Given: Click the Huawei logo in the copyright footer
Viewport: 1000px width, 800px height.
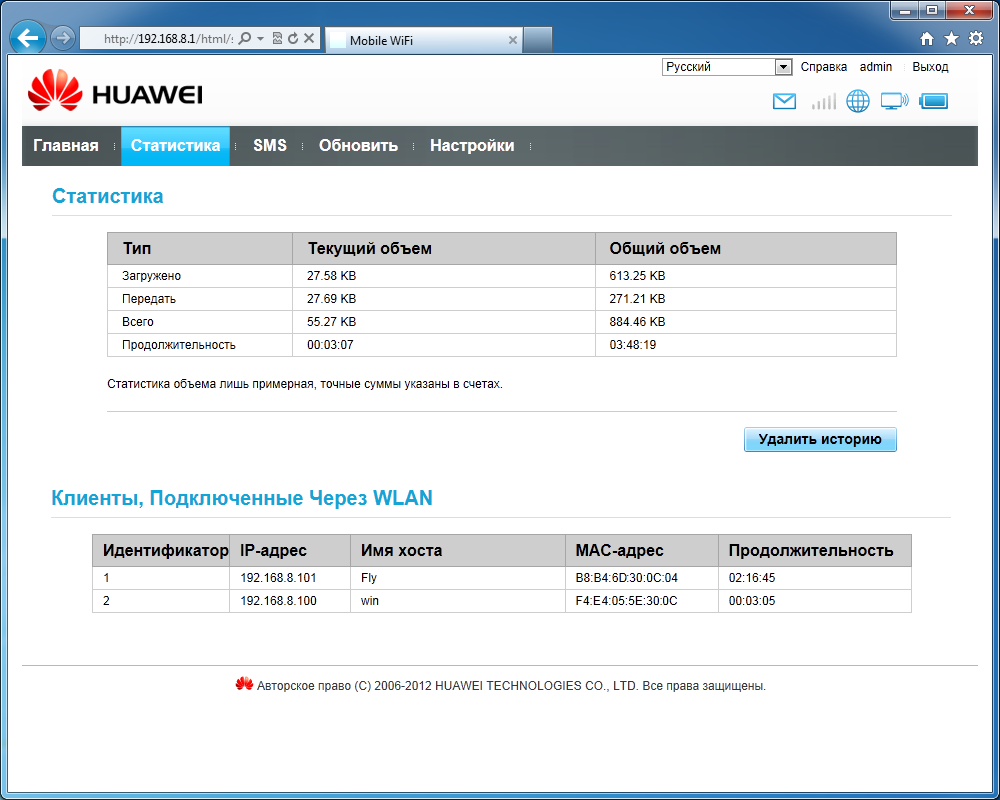Looking at the screenshot, I should (x=244, y=684).
